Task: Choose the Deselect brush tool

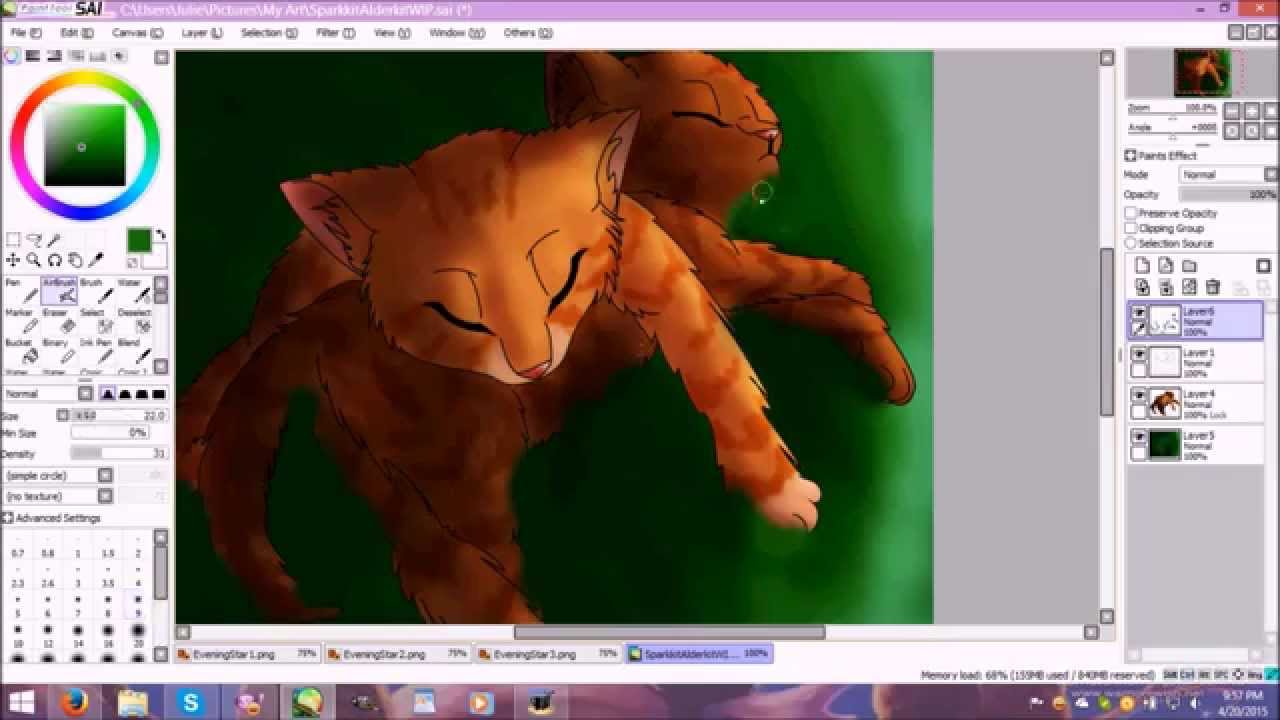Action: (134, 321)
